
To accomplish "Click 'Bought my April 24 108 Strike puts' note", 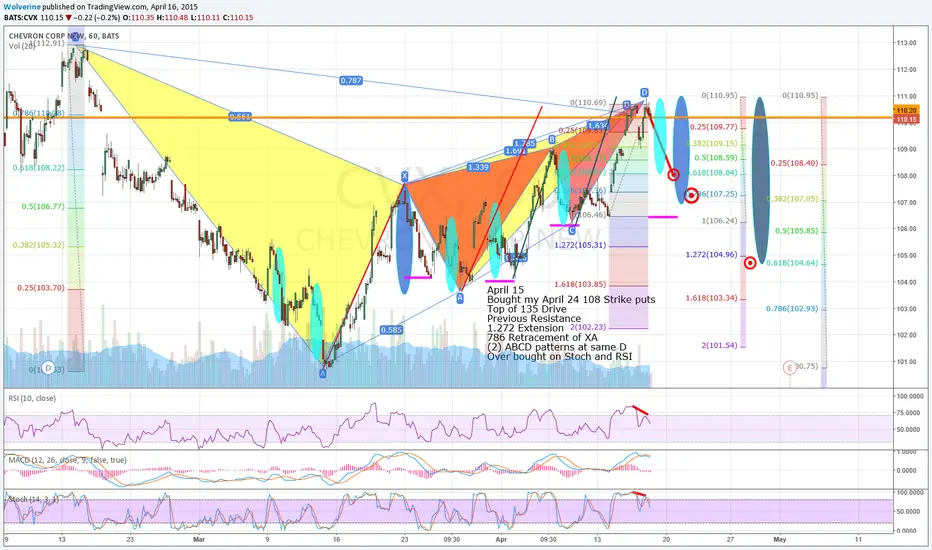I will point(571,300).
